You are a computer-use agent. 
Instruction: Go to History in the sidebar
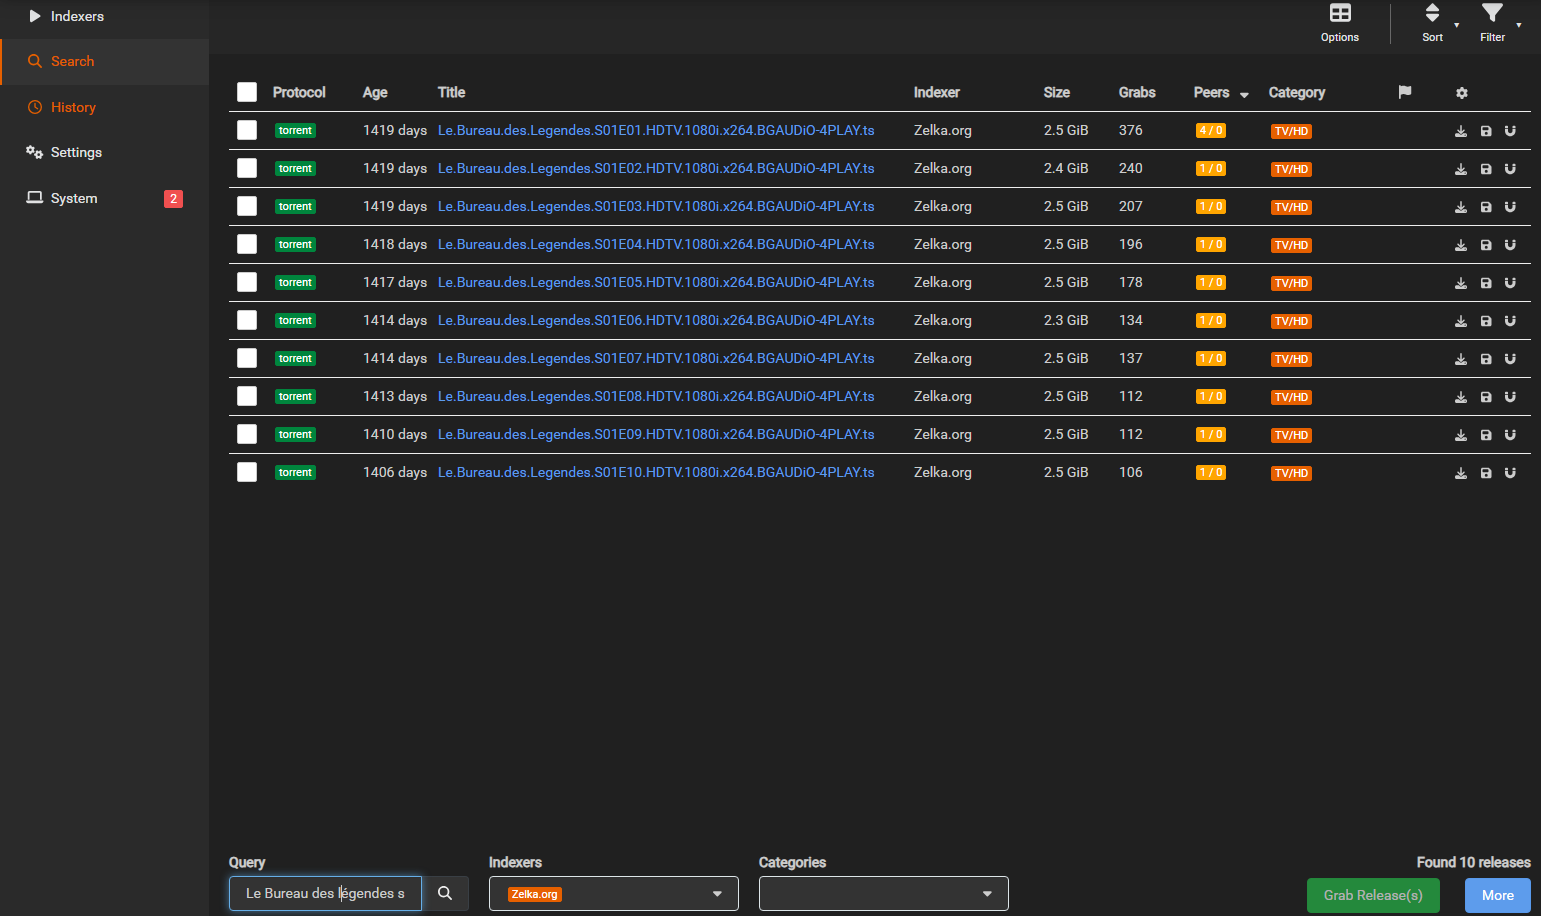(73, 107)
